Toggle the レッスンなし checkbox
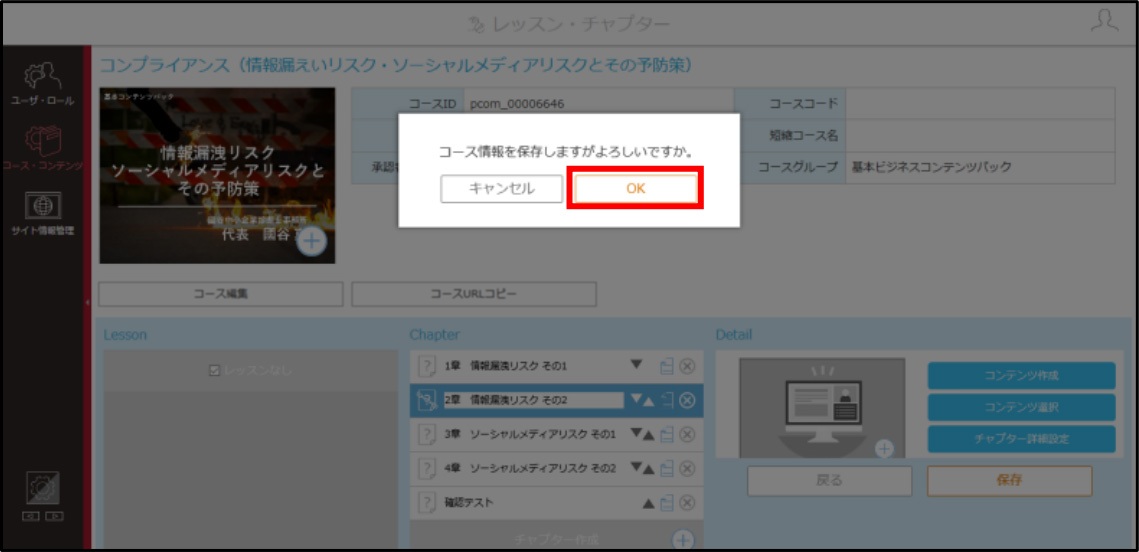 214,370
